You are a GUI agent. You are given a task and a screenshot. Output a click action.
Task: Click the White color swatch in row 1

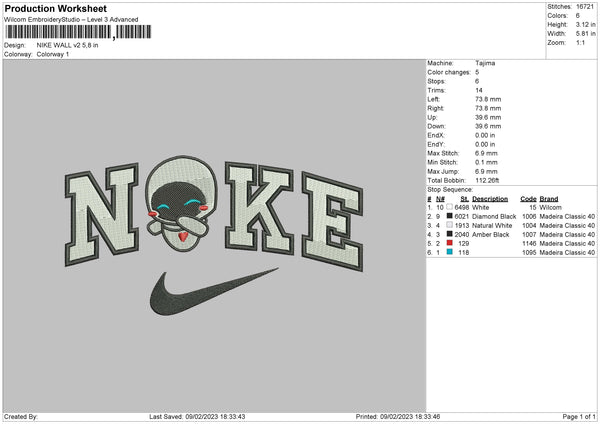pos(449,207)
